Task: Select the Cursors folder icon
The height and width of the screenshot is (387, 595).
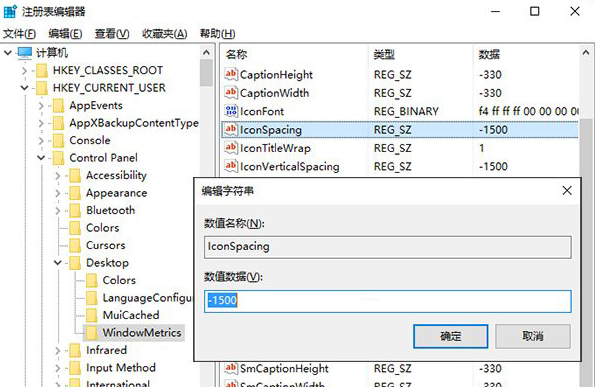Action: coord(75,245)
